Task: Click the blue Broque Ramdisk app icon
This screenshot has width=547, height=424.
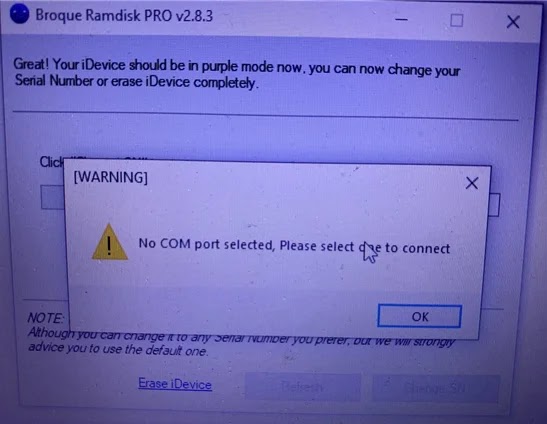Action: [x=19, y=14]
